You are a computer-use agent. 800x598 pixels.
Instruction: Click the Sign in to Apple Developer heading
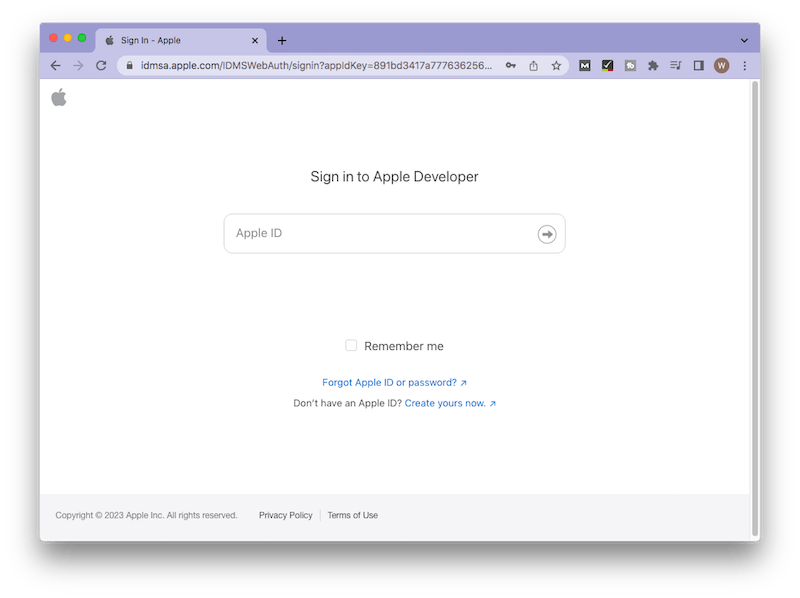pyautogui.click(x=394, y=177)
